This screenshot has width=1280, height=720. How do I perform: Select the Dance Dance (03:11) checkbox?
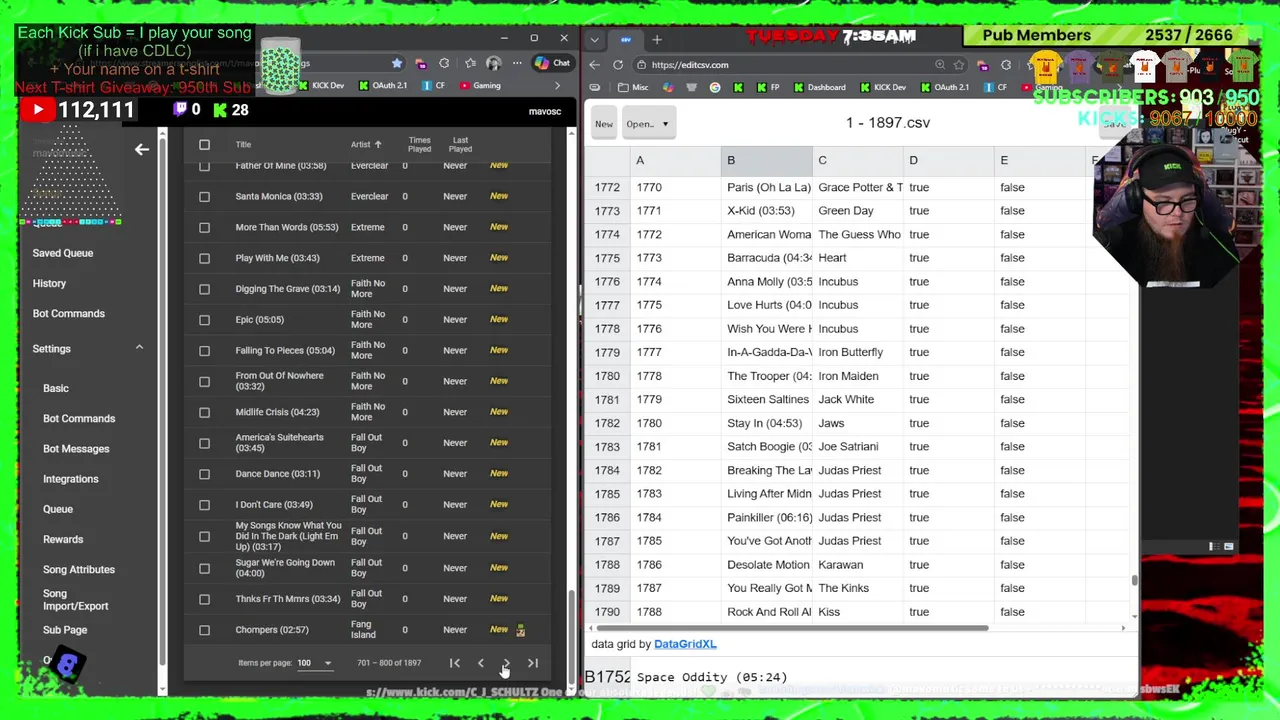[x=204, y=474]
